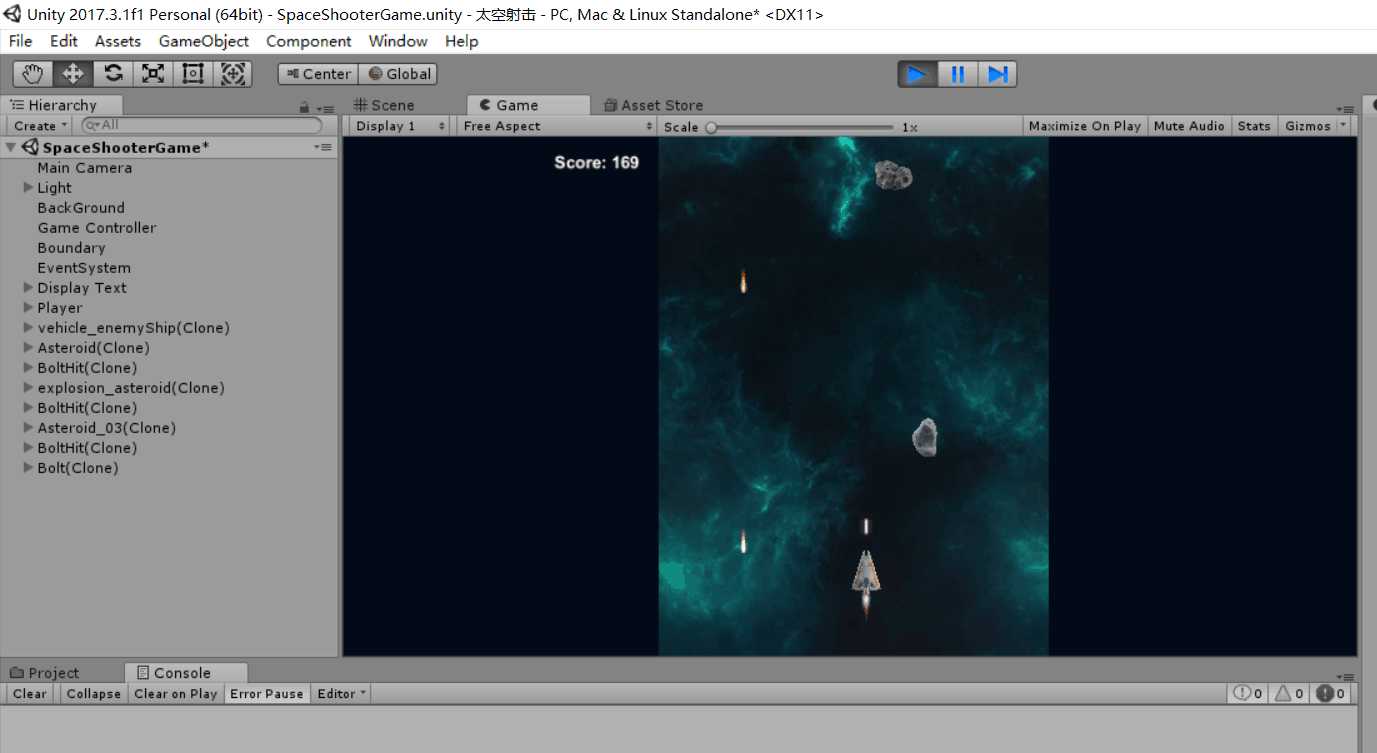Select the EventSystem object
This screenshot has width=1377, height=753.
click(x=84, y=268)
